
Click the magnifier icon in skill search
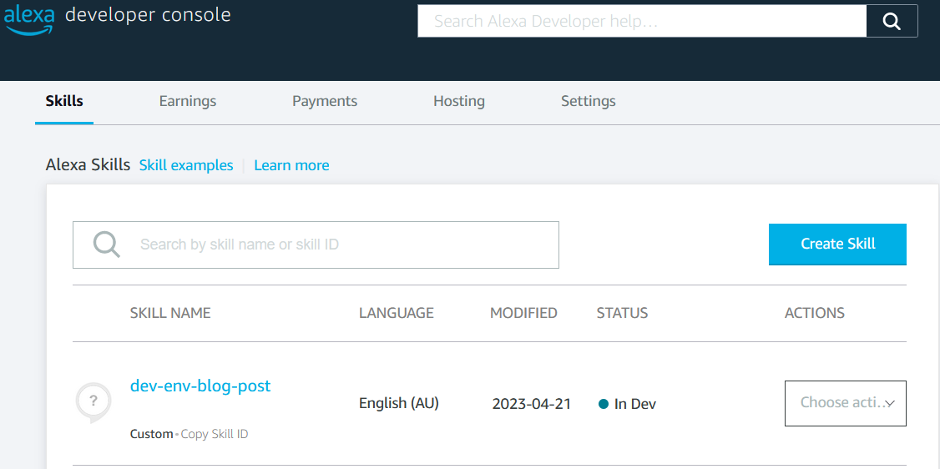[x=106, y=244]
